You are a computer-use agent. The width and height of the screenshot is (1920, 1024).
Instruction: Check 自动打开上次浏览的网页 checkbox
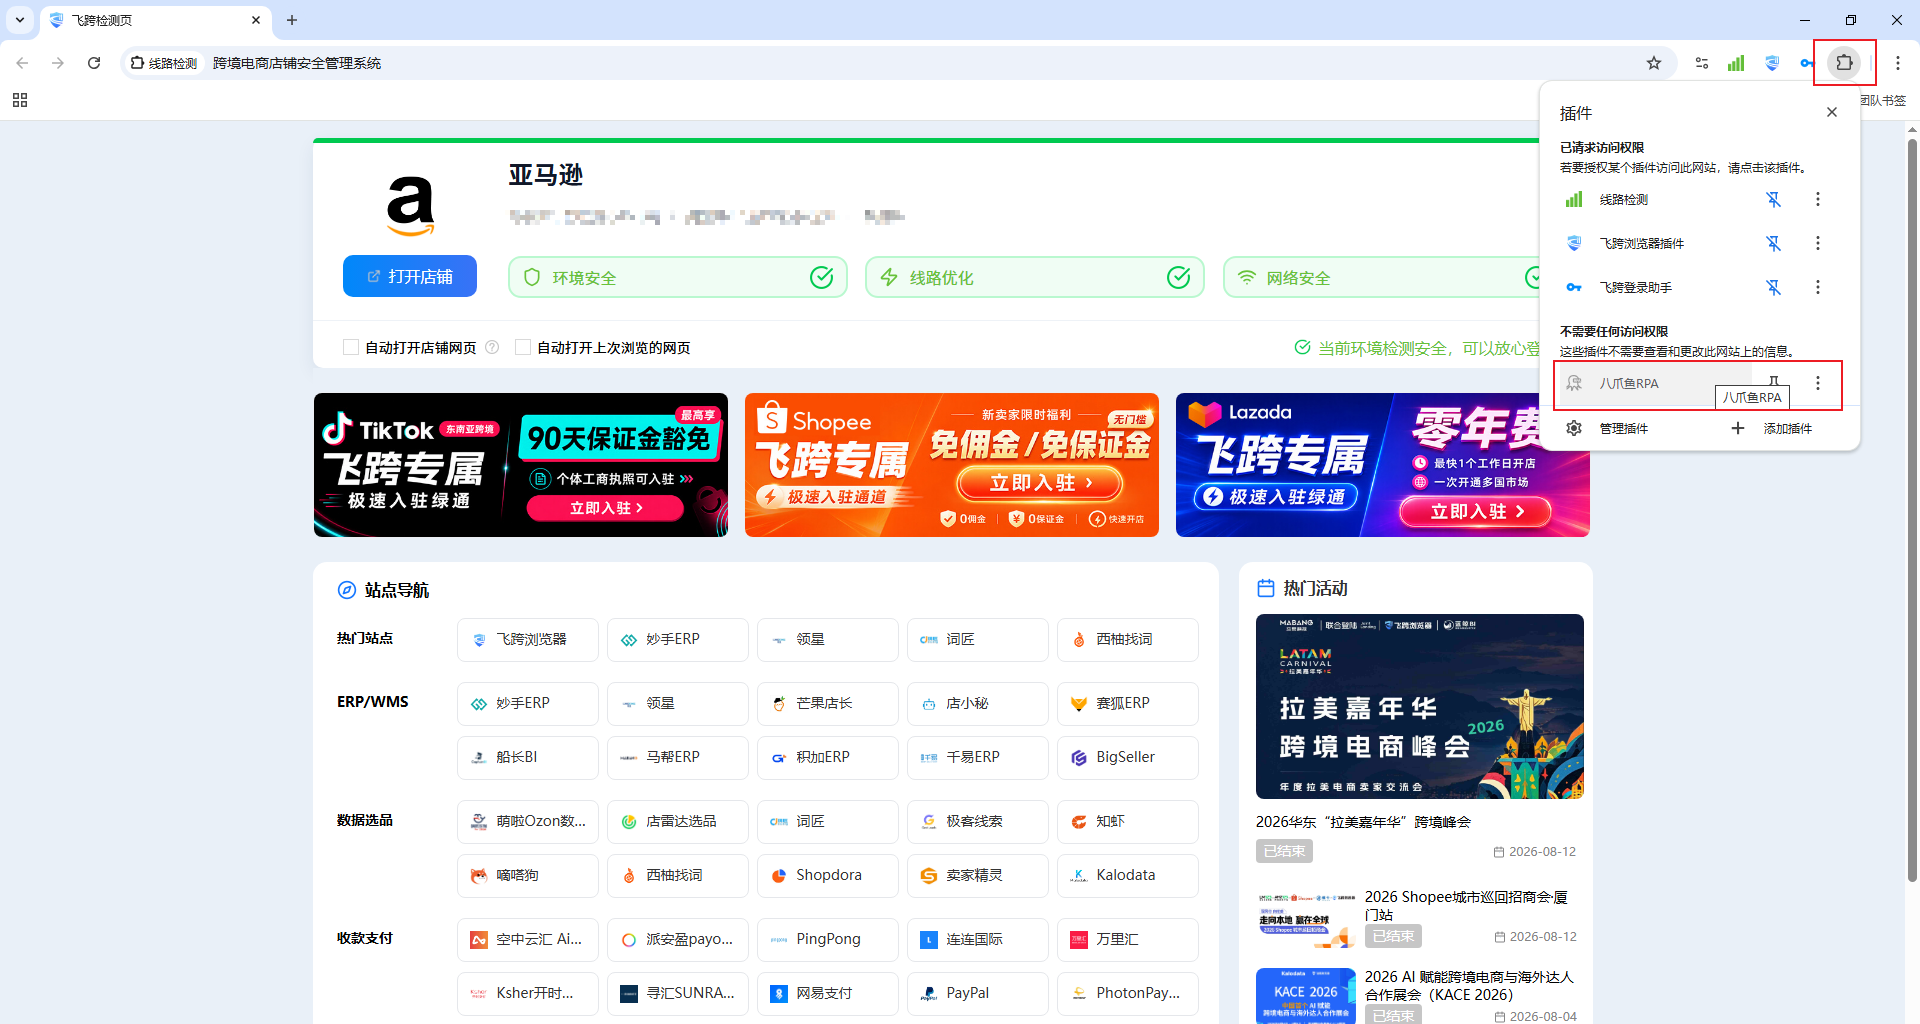(x=523, y=347)
